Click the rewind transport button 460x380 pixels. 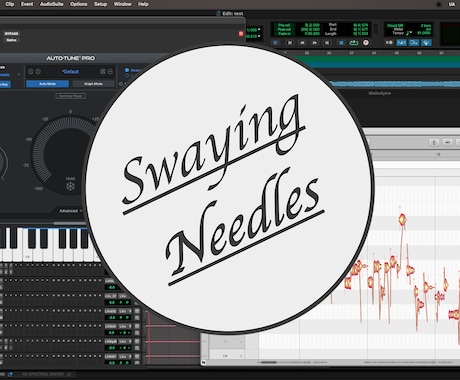(302, 43)
